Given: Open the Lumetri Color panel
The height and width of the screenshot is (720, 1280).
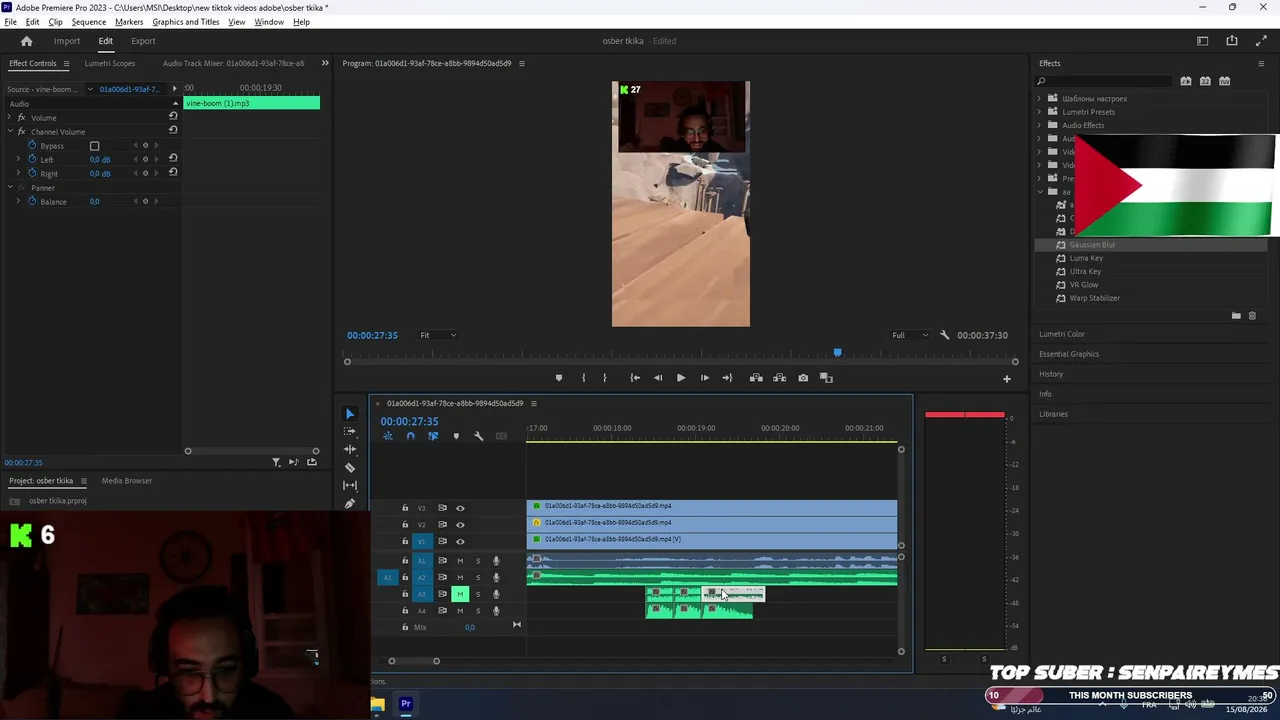Looking at the screenshot, I should pos(1062,334).
